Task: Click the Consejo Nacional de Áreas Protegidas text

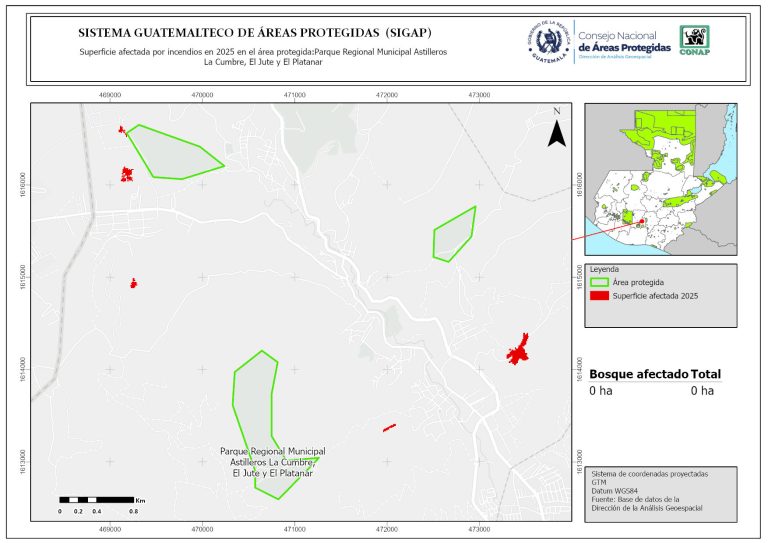Action: (623, 42)
